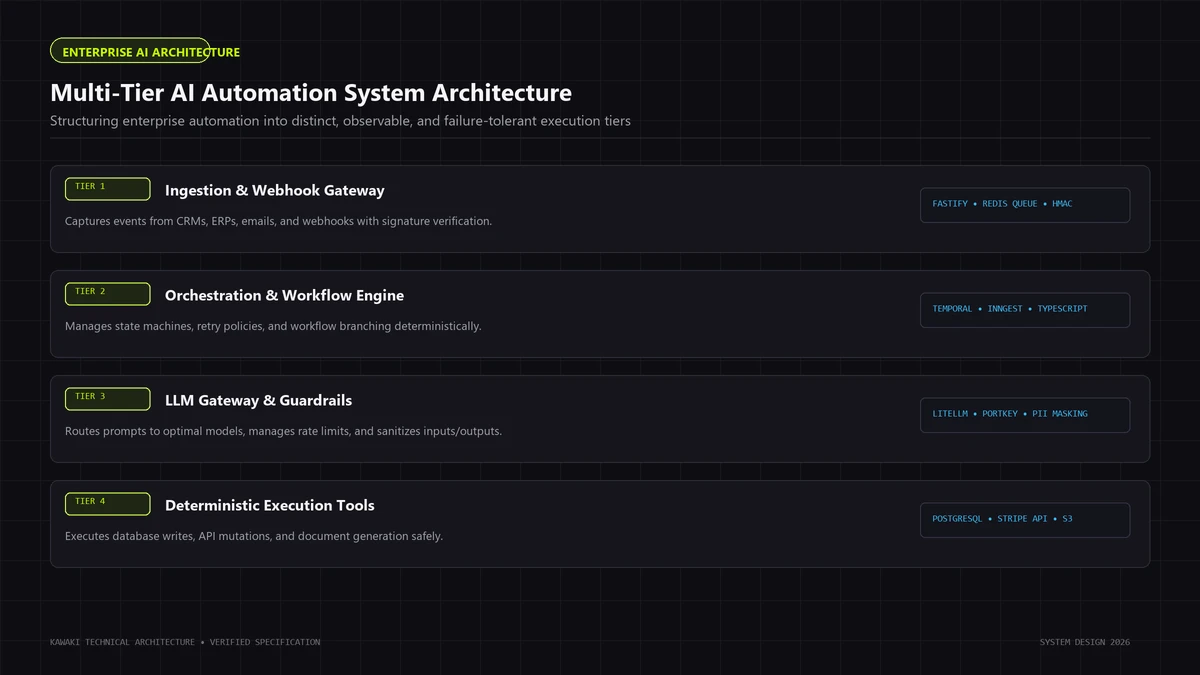Click the TIER 1 badge

point(108,189)
